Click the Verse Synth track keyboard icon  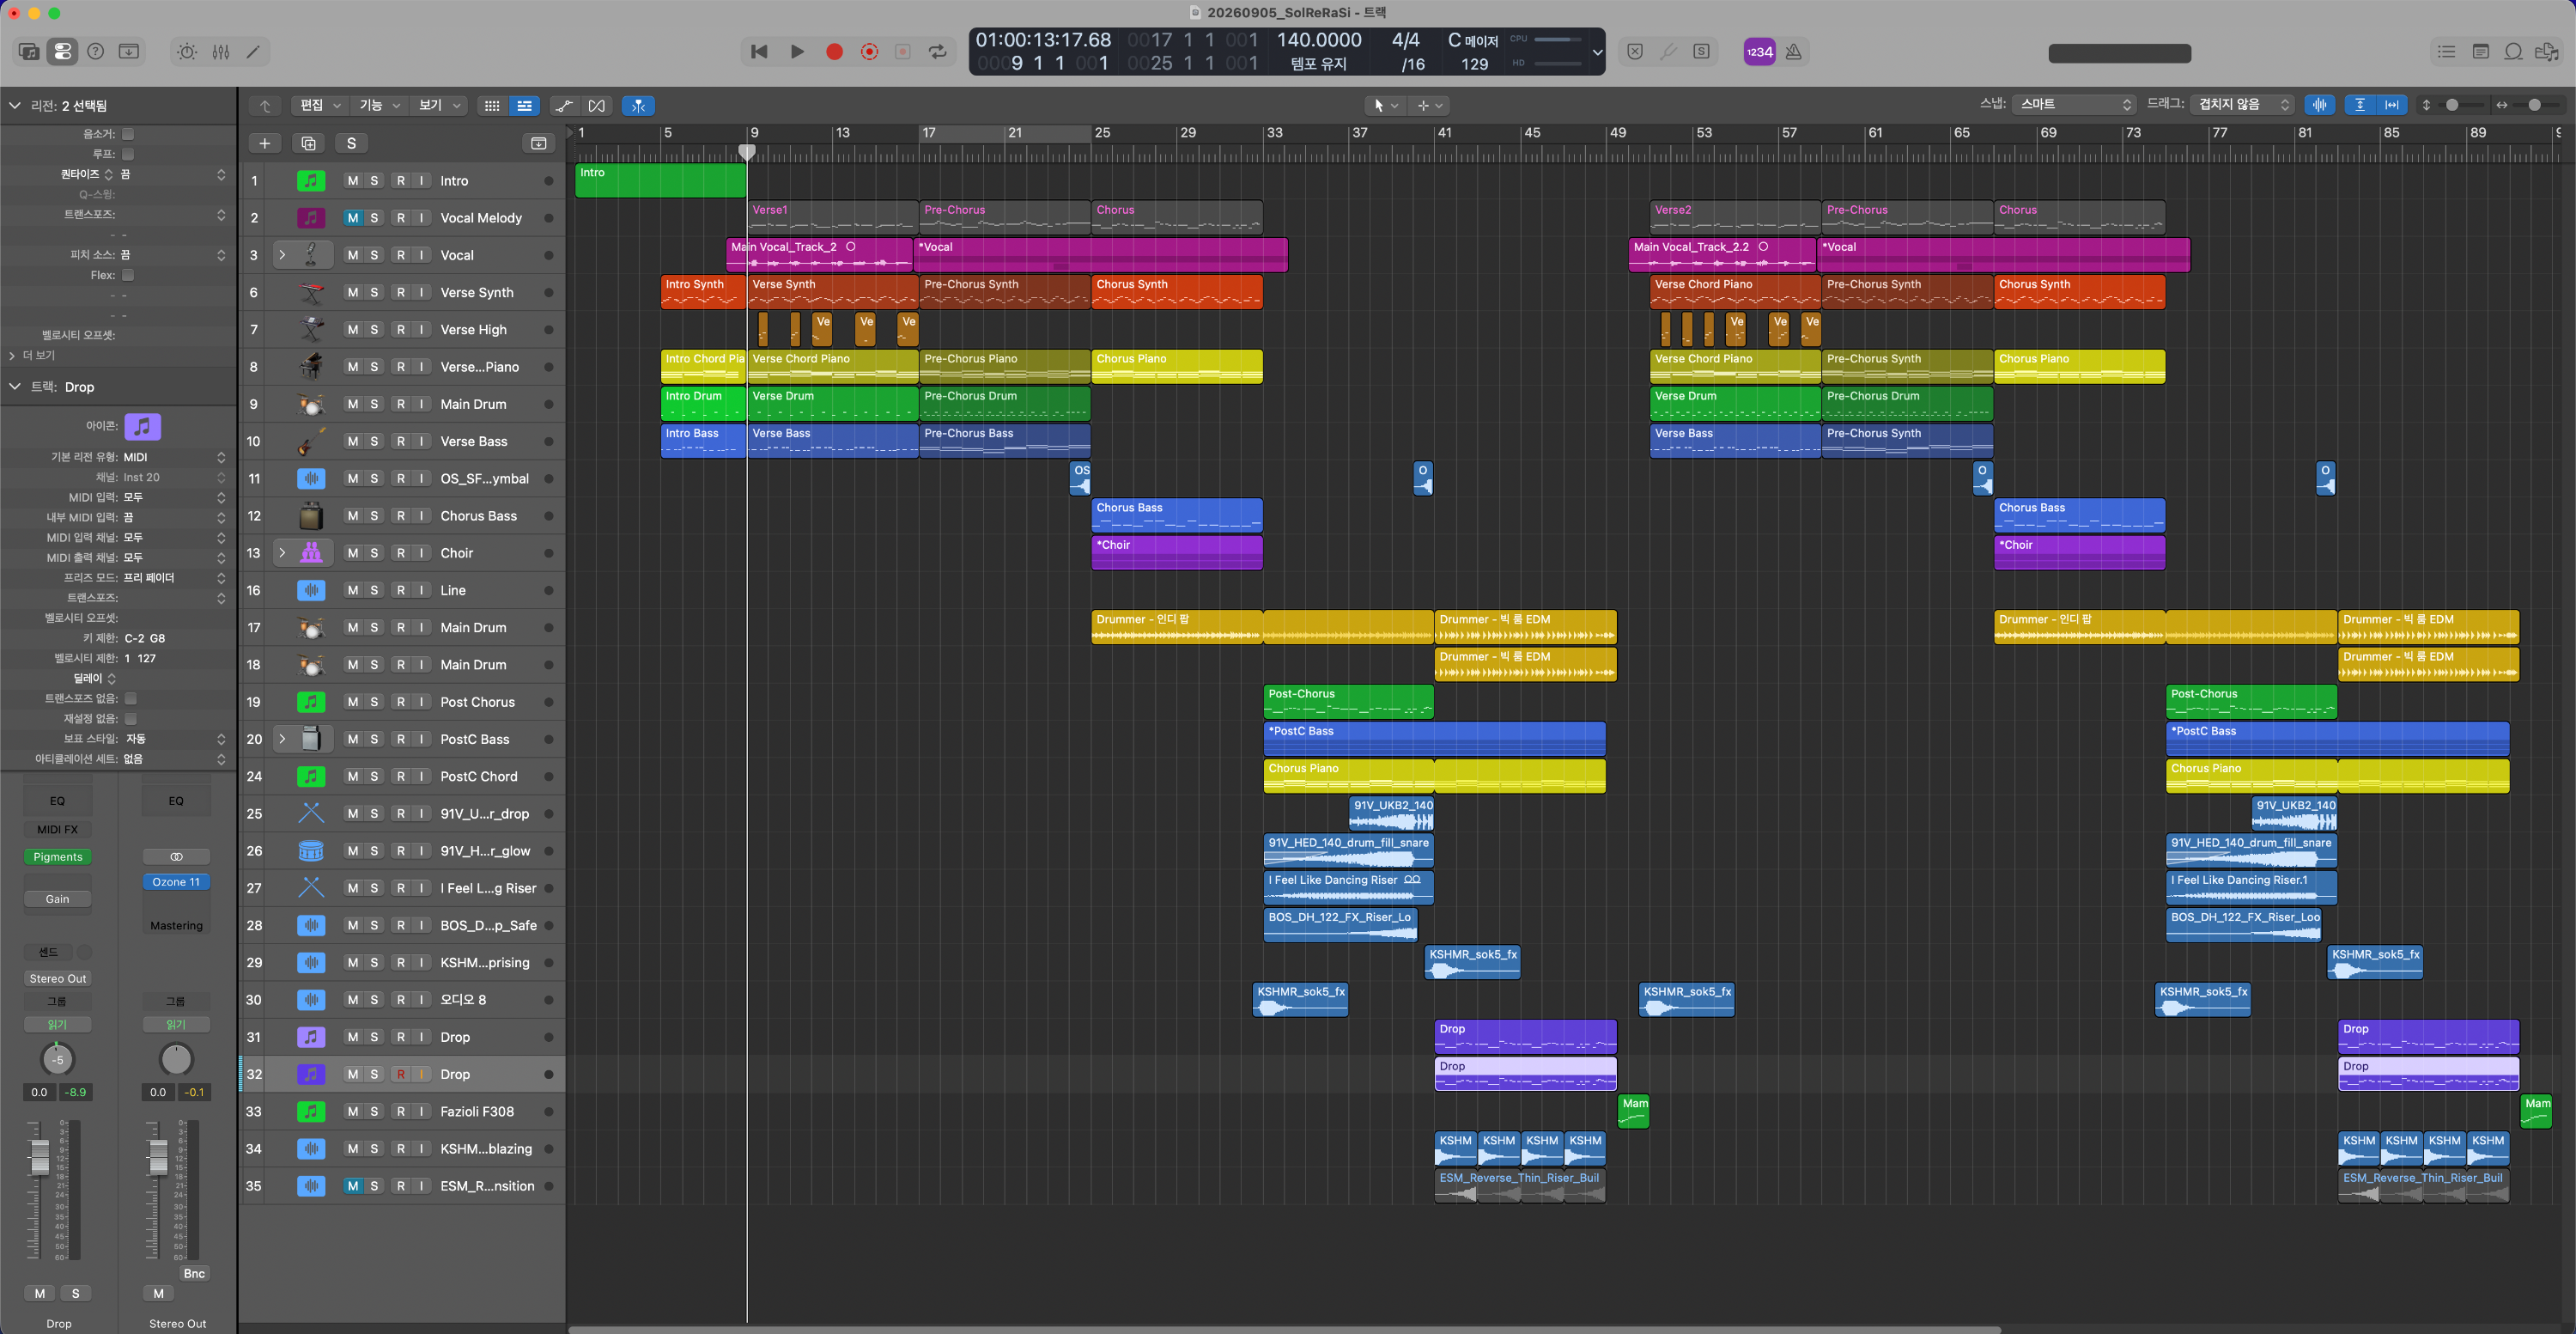(x=311, y=293)
